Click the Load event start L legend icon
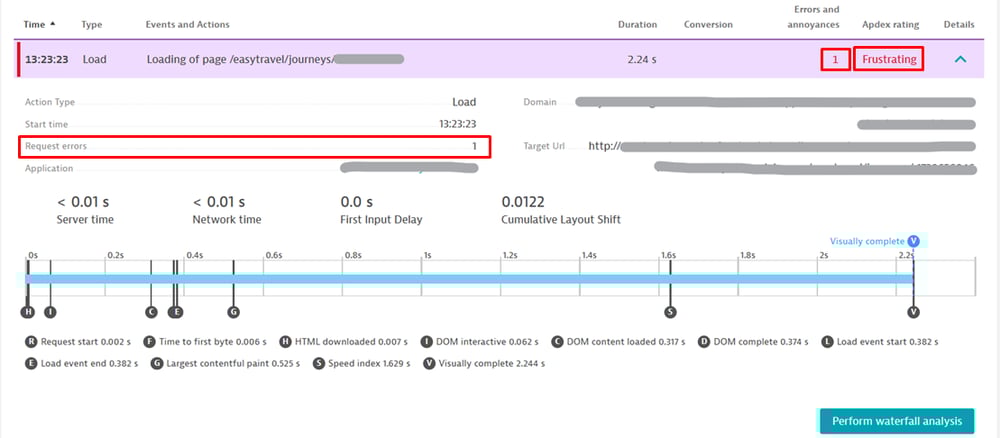This screenshot has width=1000, height=438. [x=827, y=341]
